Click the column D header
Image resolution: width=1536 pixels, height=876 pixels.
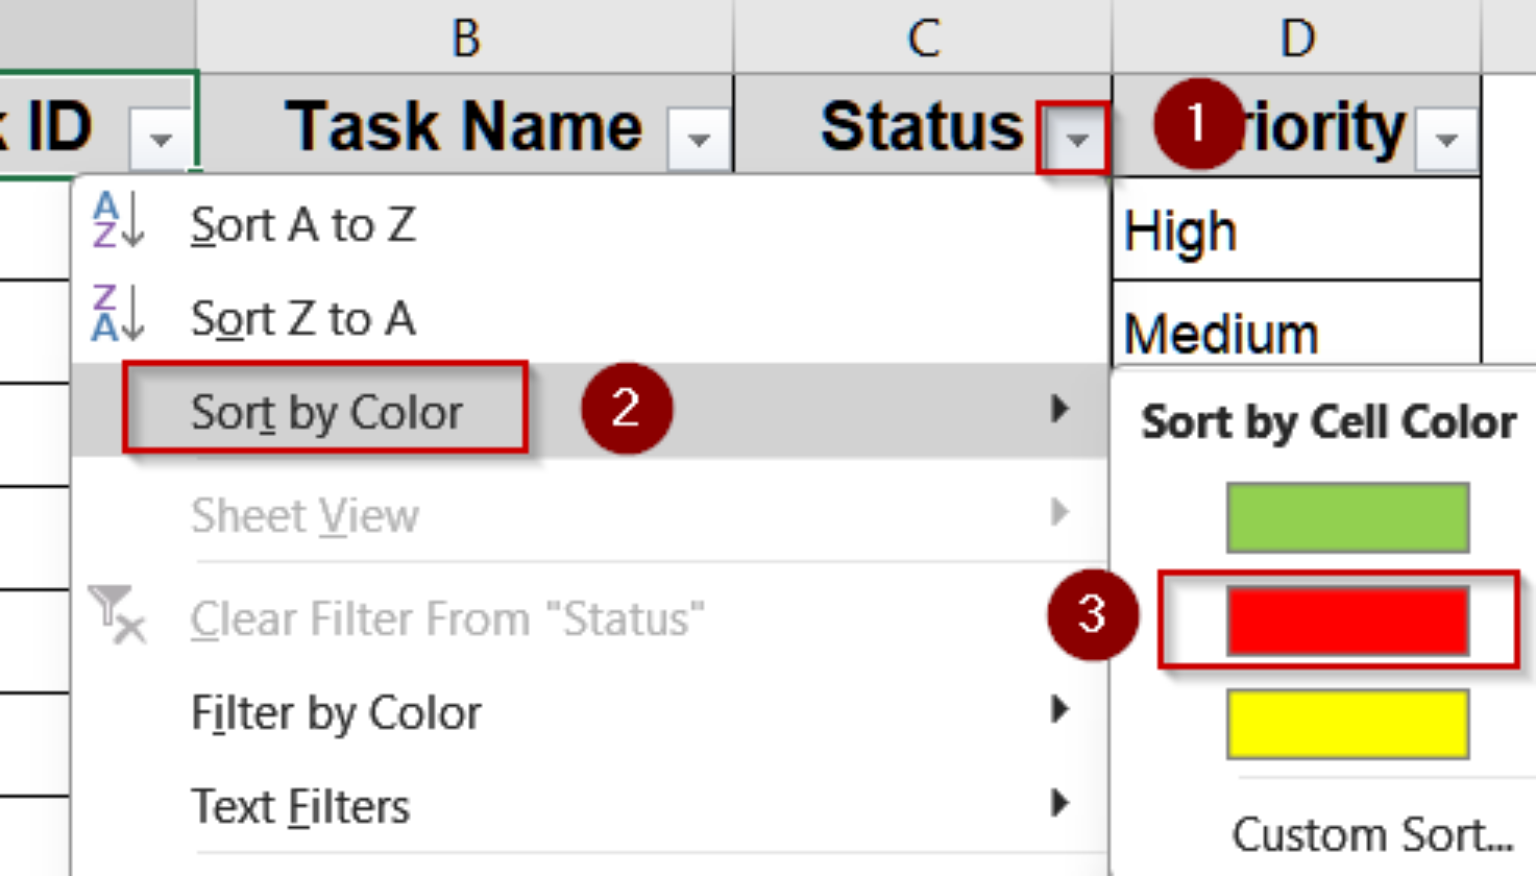tap(1298, 35)
